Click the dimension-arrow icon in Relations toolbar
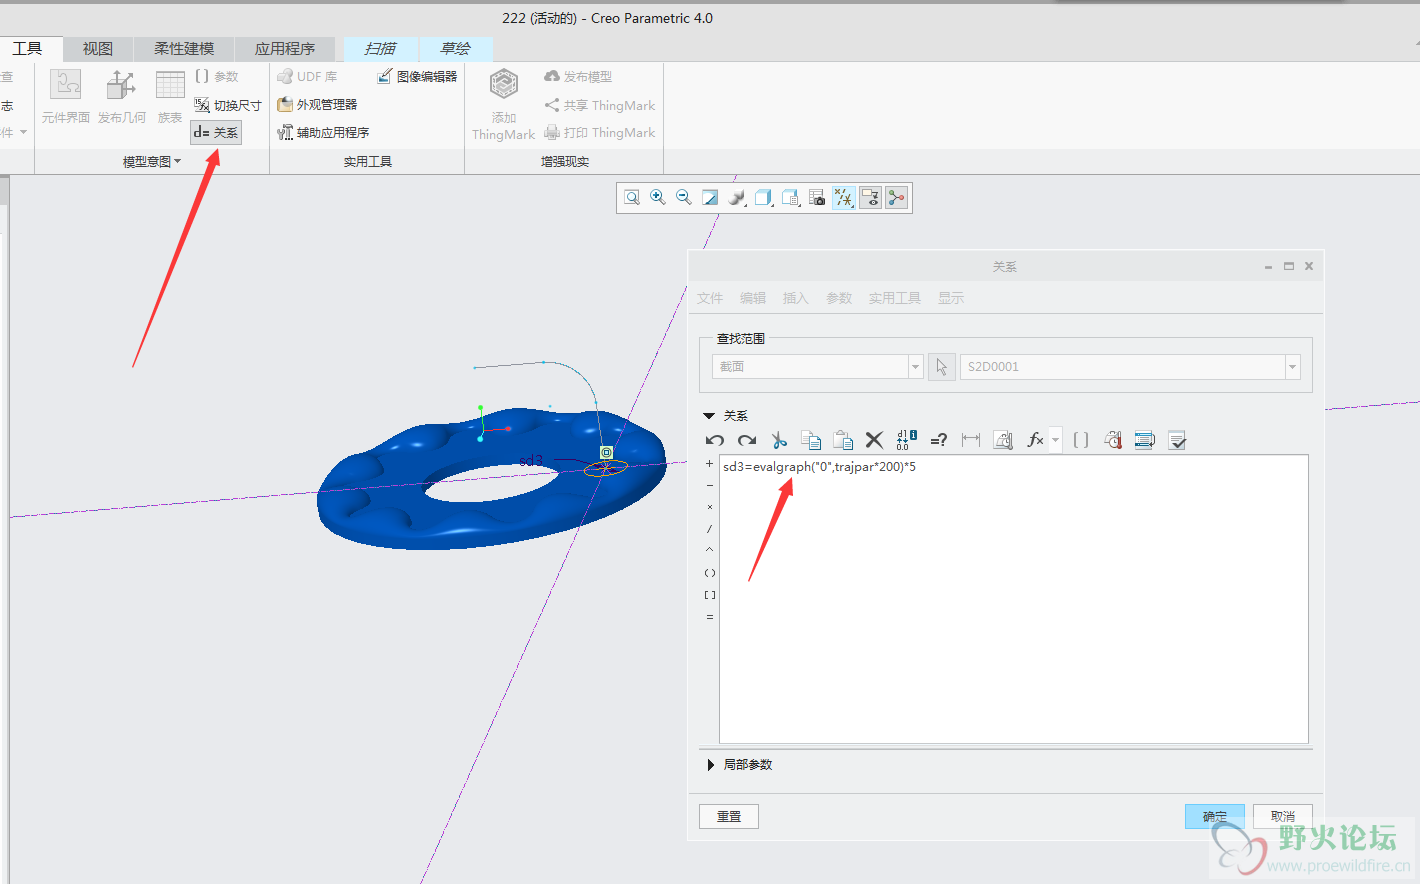 (x=971, y=440)
